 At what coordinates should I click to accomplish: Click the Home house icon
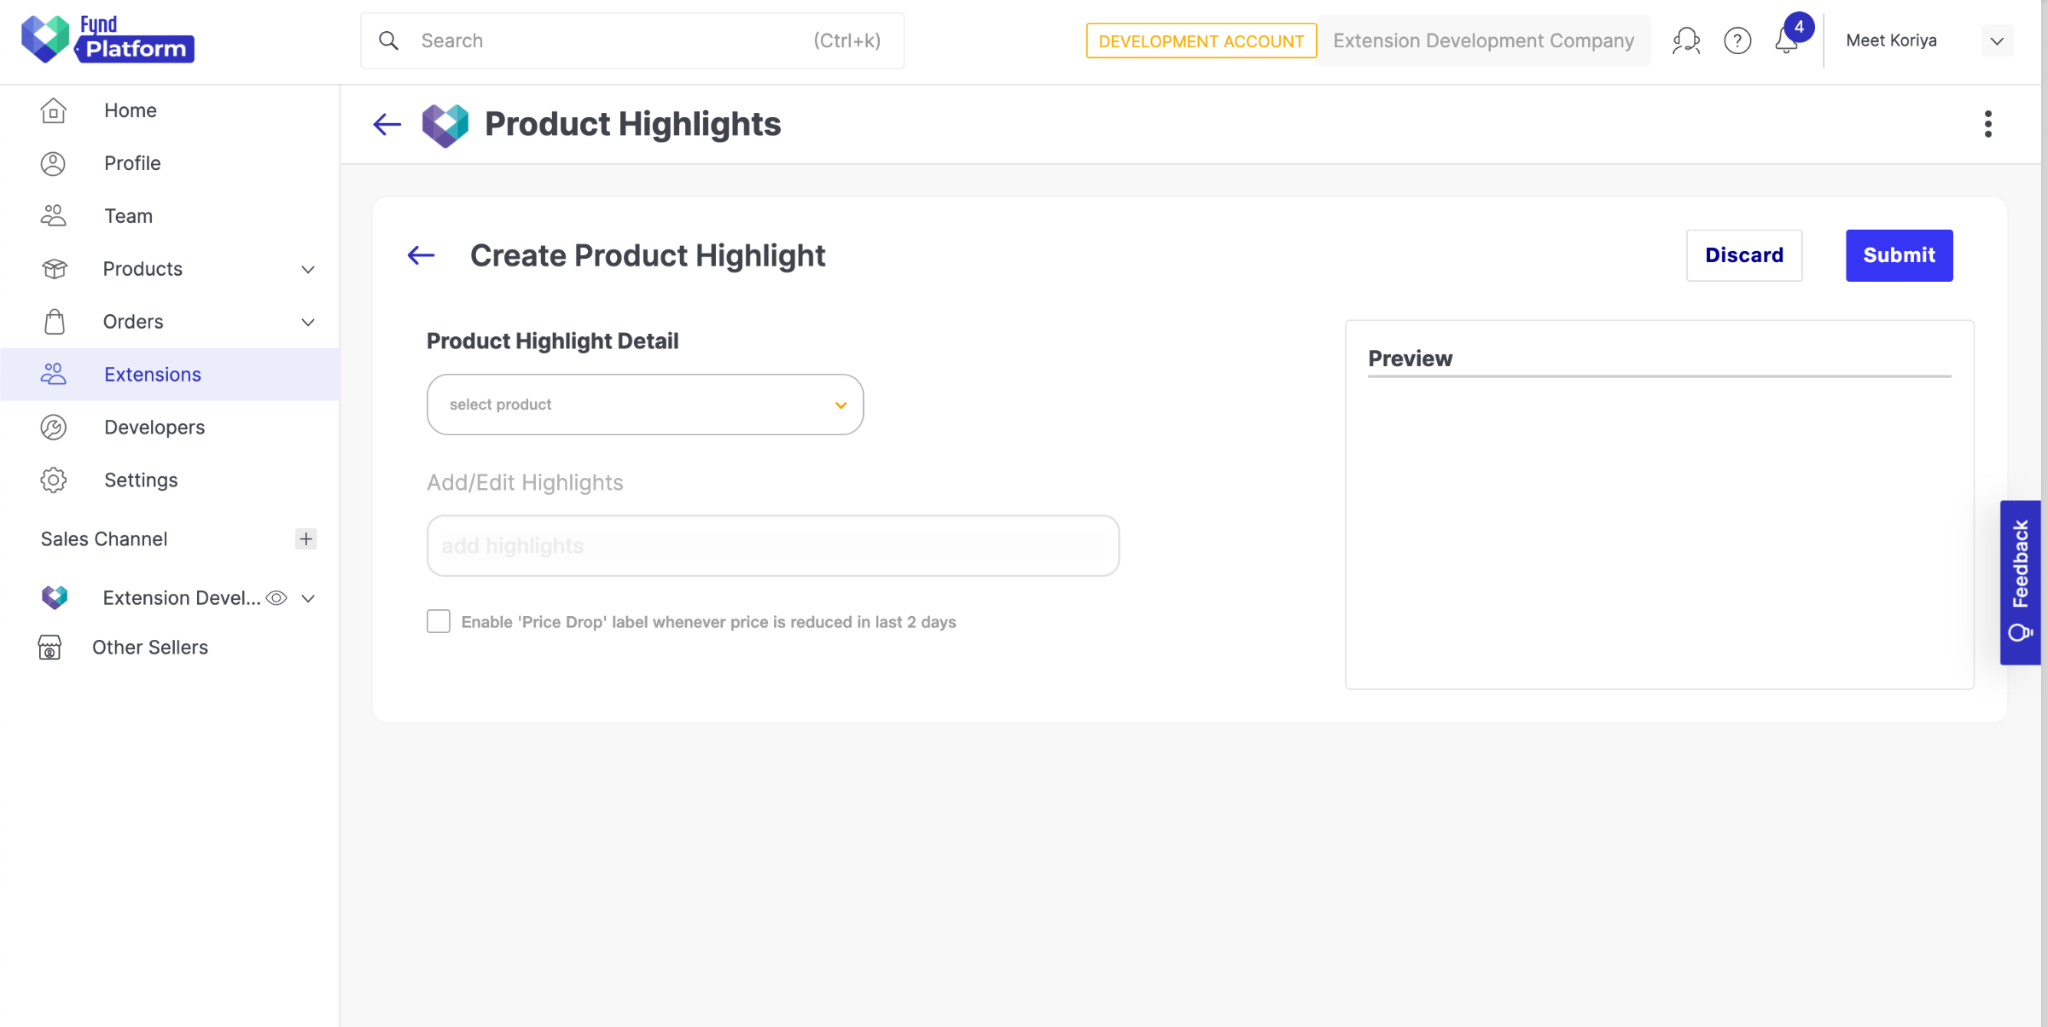tap(54, 110)
